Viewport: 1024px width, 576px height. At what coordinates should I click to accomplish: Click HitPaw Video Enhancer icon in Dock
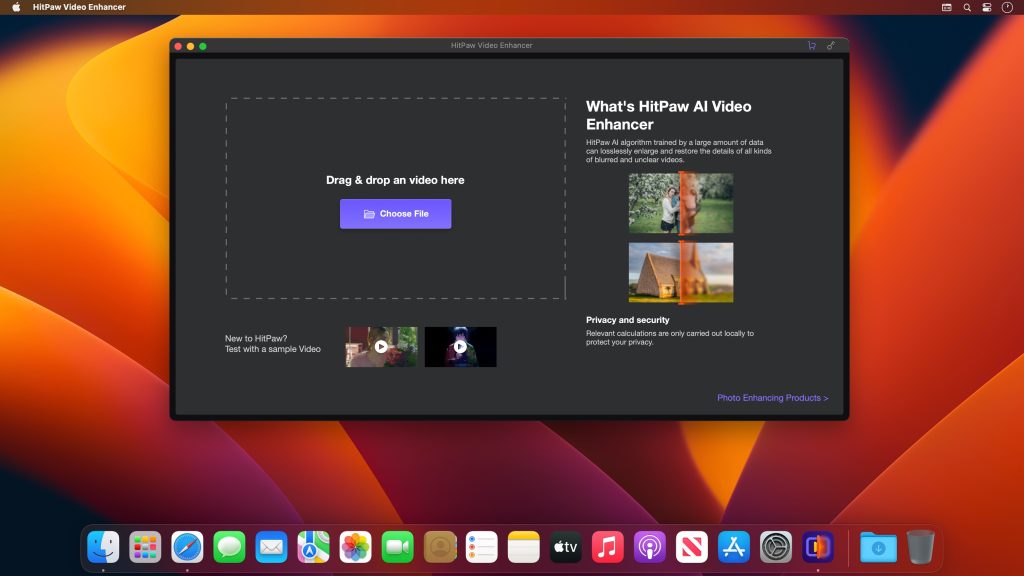click(817, 547)
